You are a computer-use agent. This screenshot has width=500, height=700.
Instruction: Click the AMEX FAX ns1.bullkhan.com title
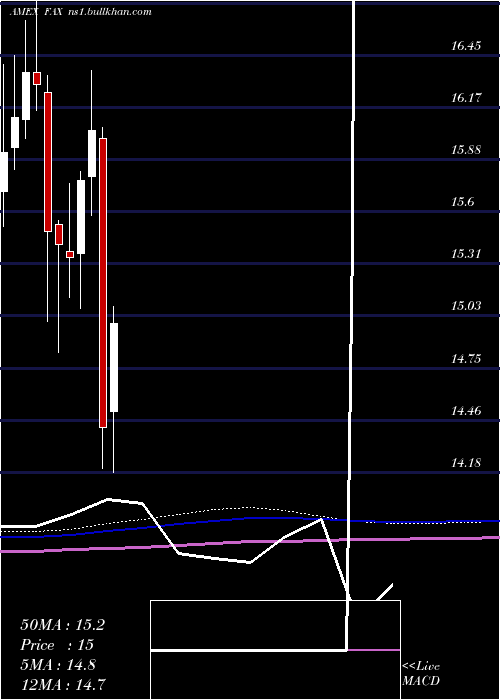coord(80,12)
